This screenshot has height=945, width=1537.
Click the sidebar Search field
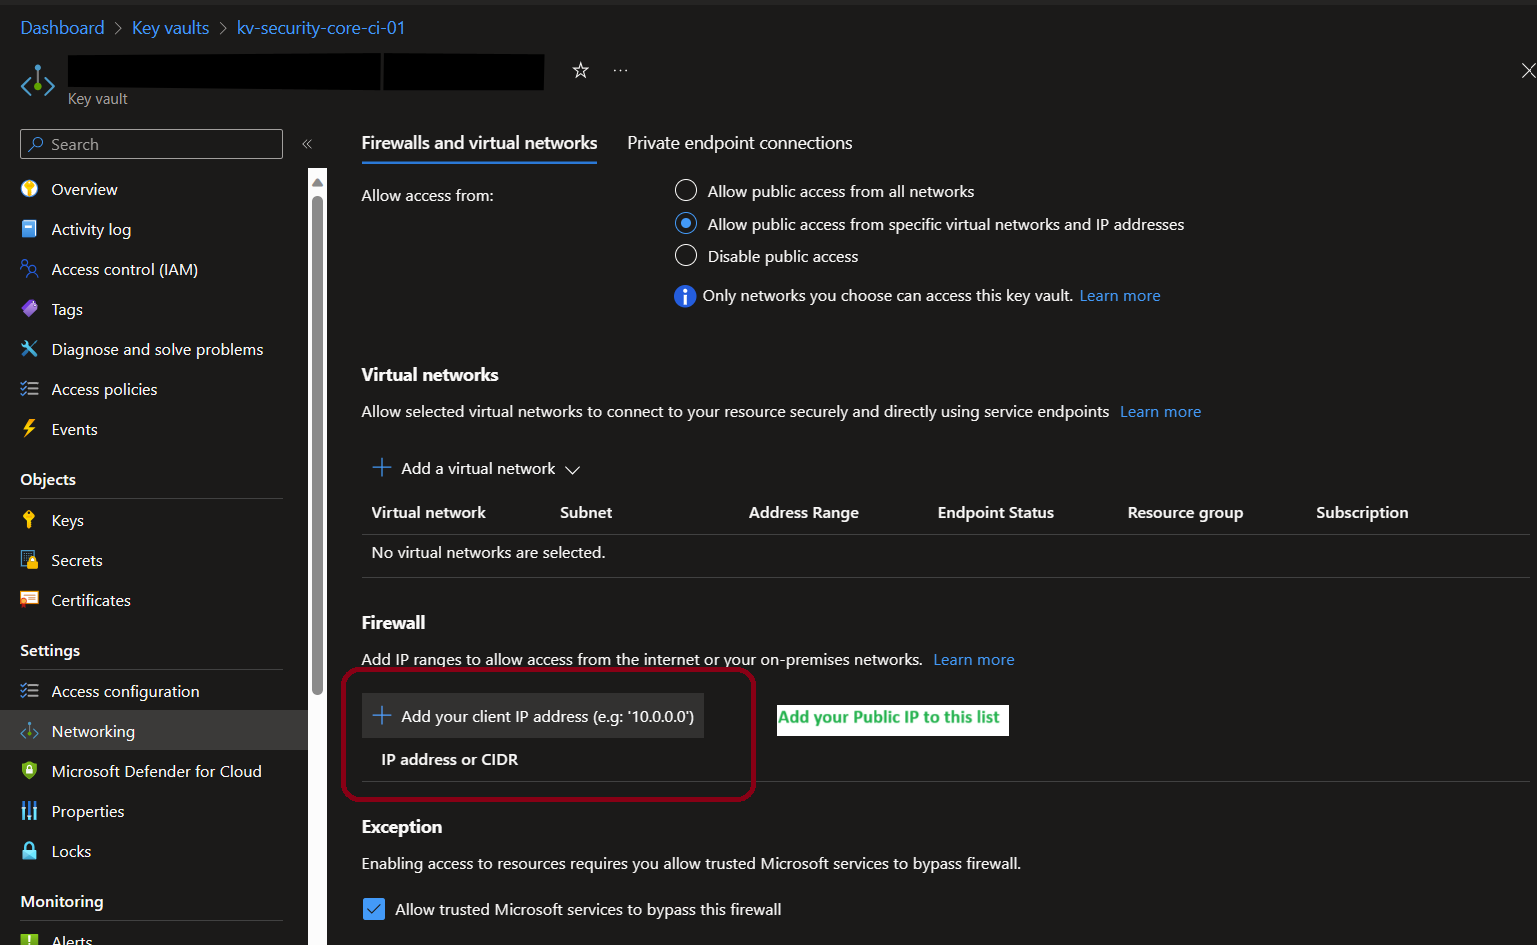coord(151,144)
